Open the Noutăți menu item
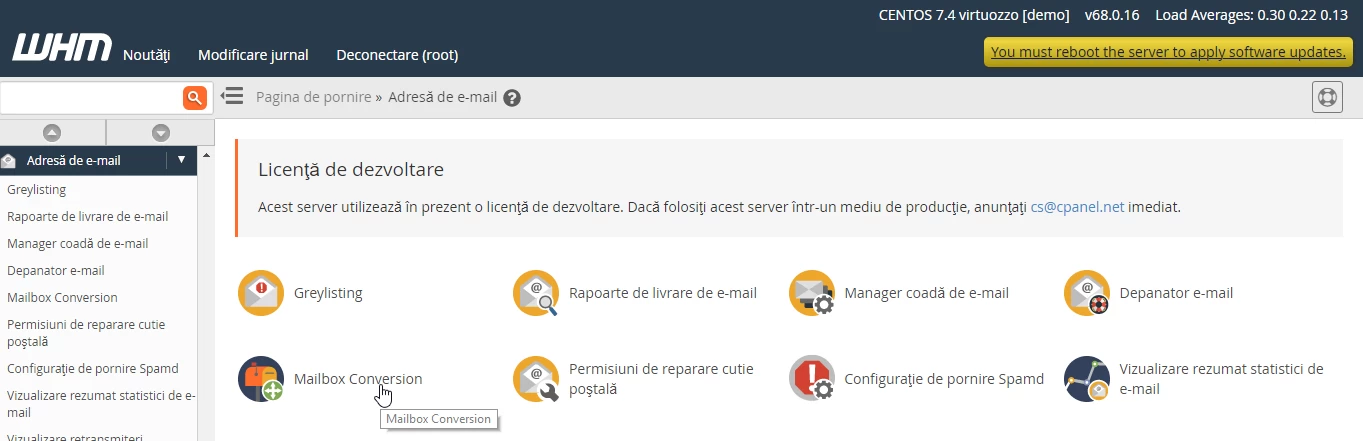The width and height of the screenshot is (1363, 441). [147, 55]
